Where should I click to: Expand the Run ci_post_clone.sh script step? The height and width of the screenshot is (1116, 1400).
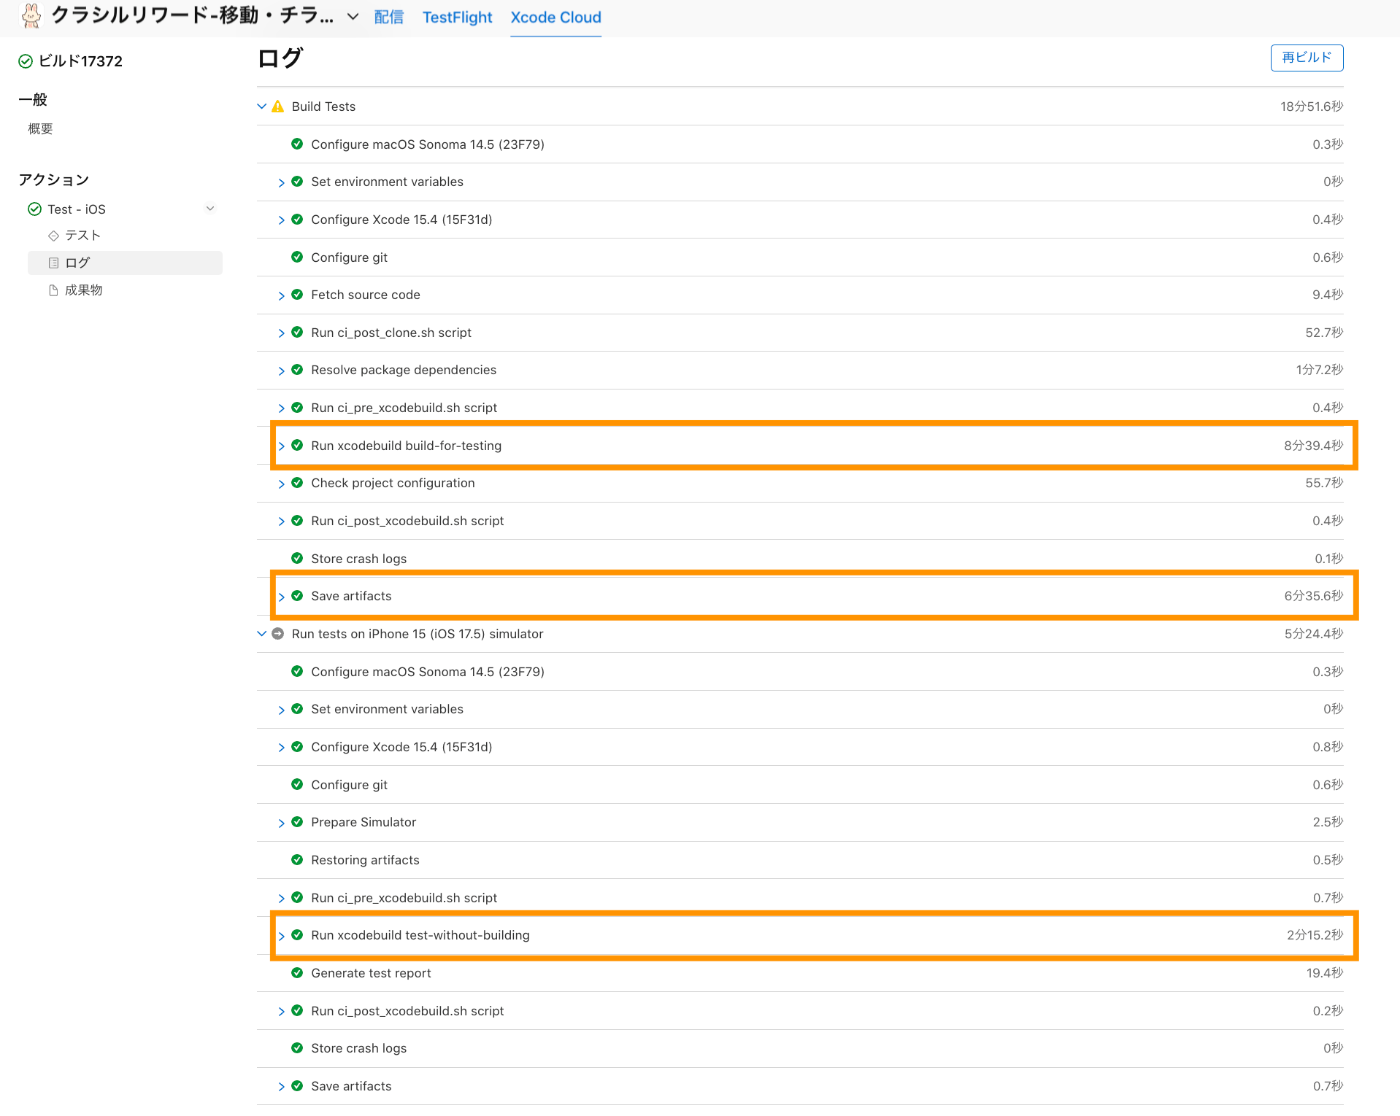pos(281,333)
